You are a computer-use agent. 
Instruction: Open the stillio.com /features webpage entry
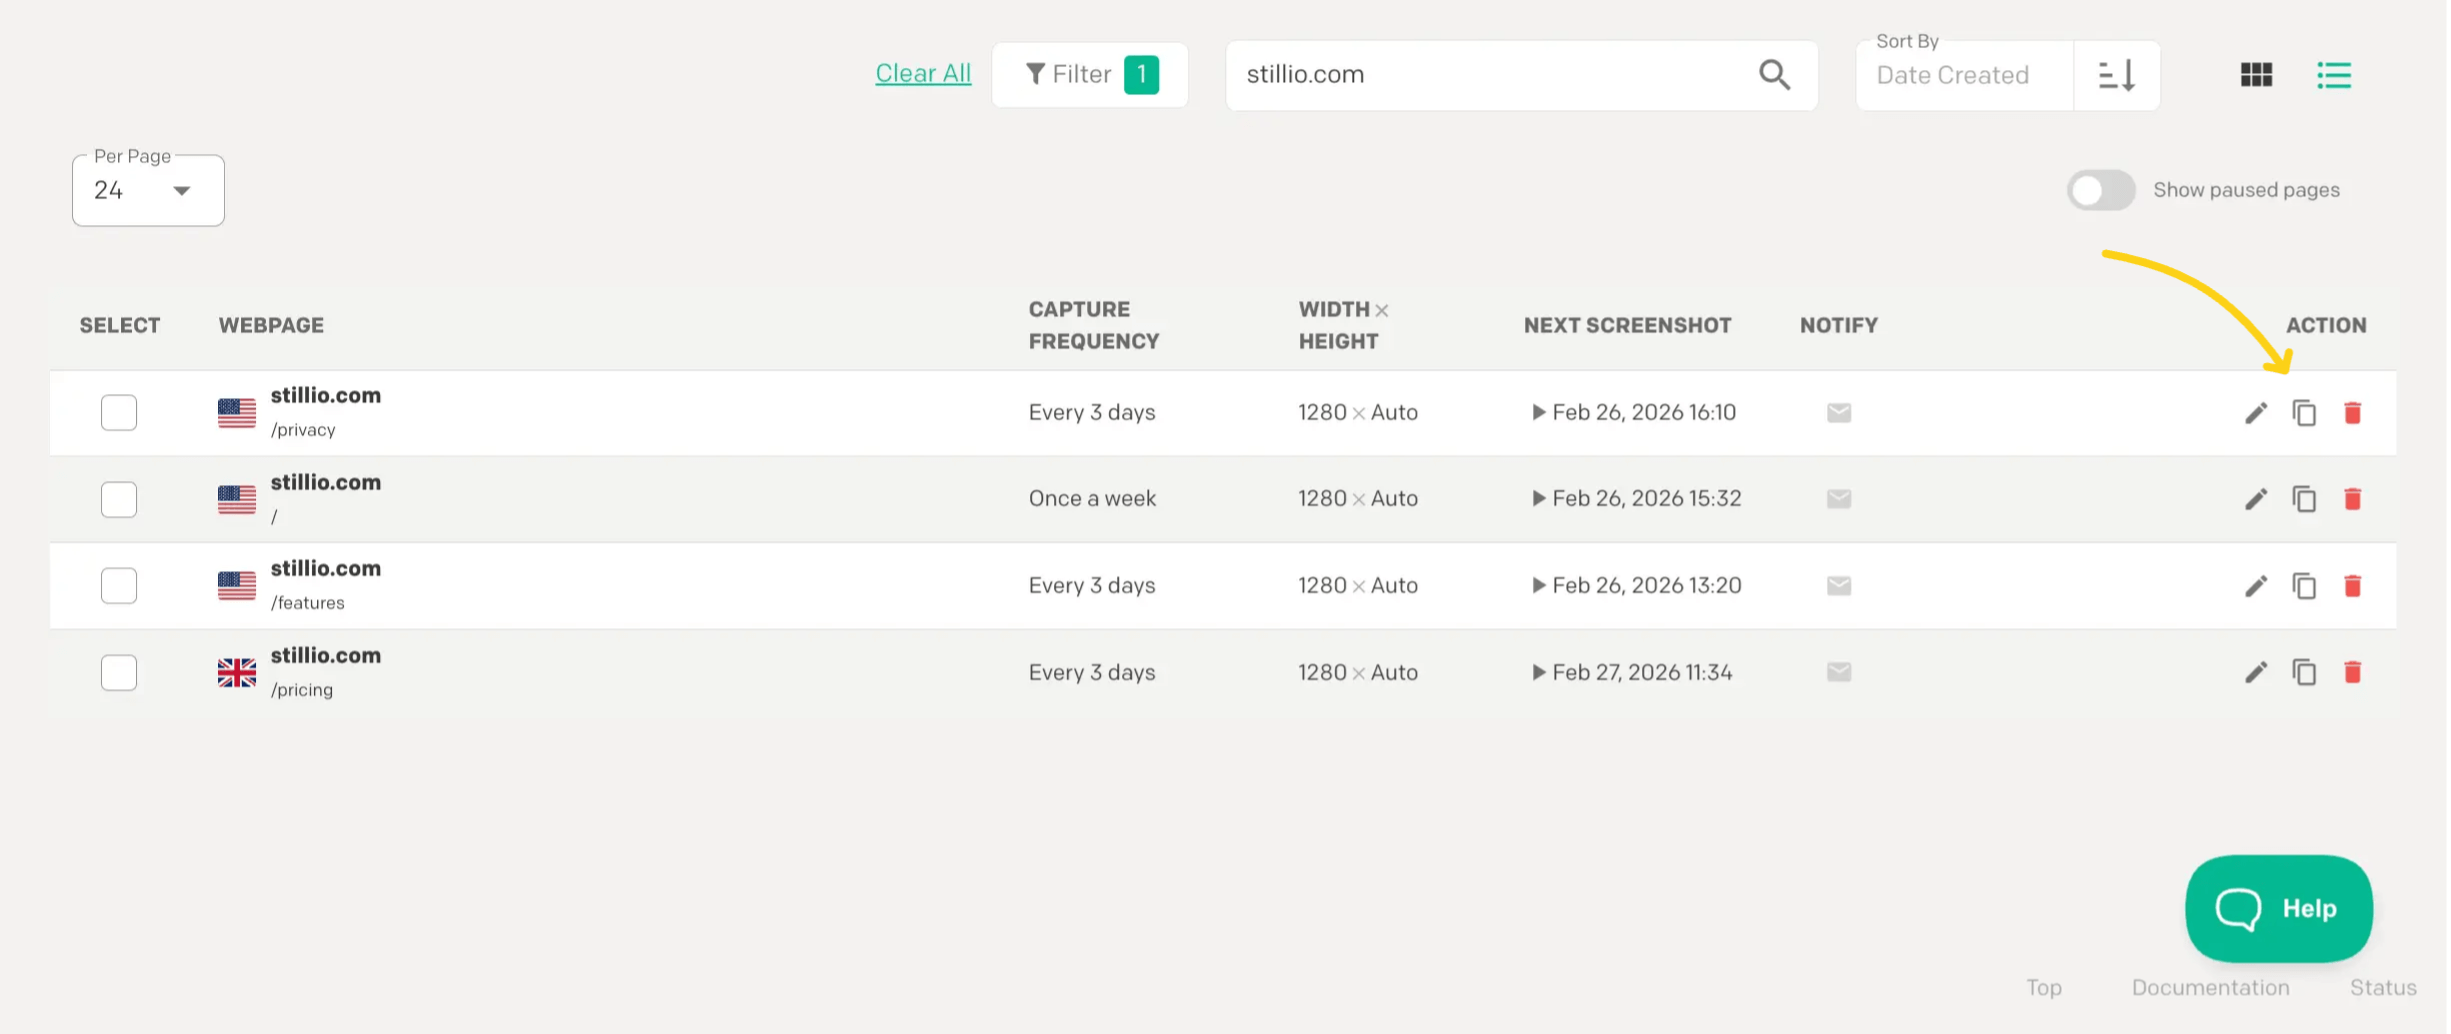(x=325, y=584)
